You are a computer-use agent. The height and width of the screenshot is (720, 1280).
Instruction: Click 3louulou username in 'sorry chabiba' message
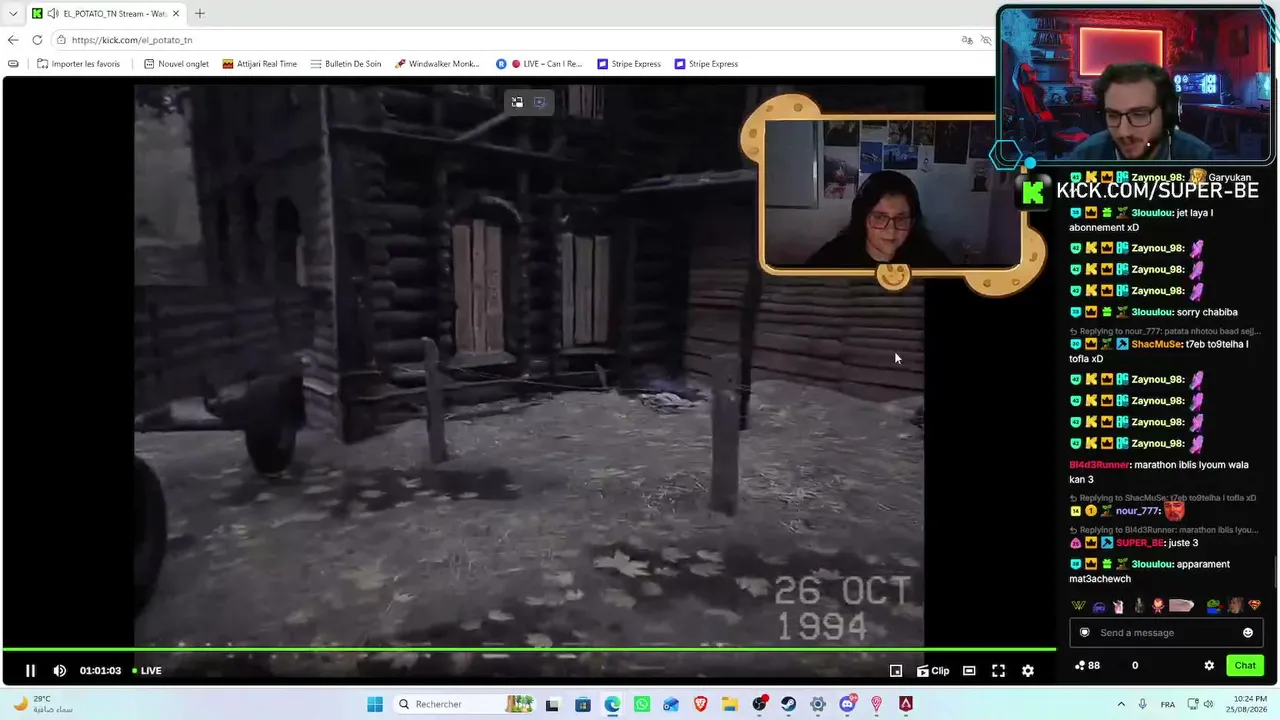coord(1151,312)
